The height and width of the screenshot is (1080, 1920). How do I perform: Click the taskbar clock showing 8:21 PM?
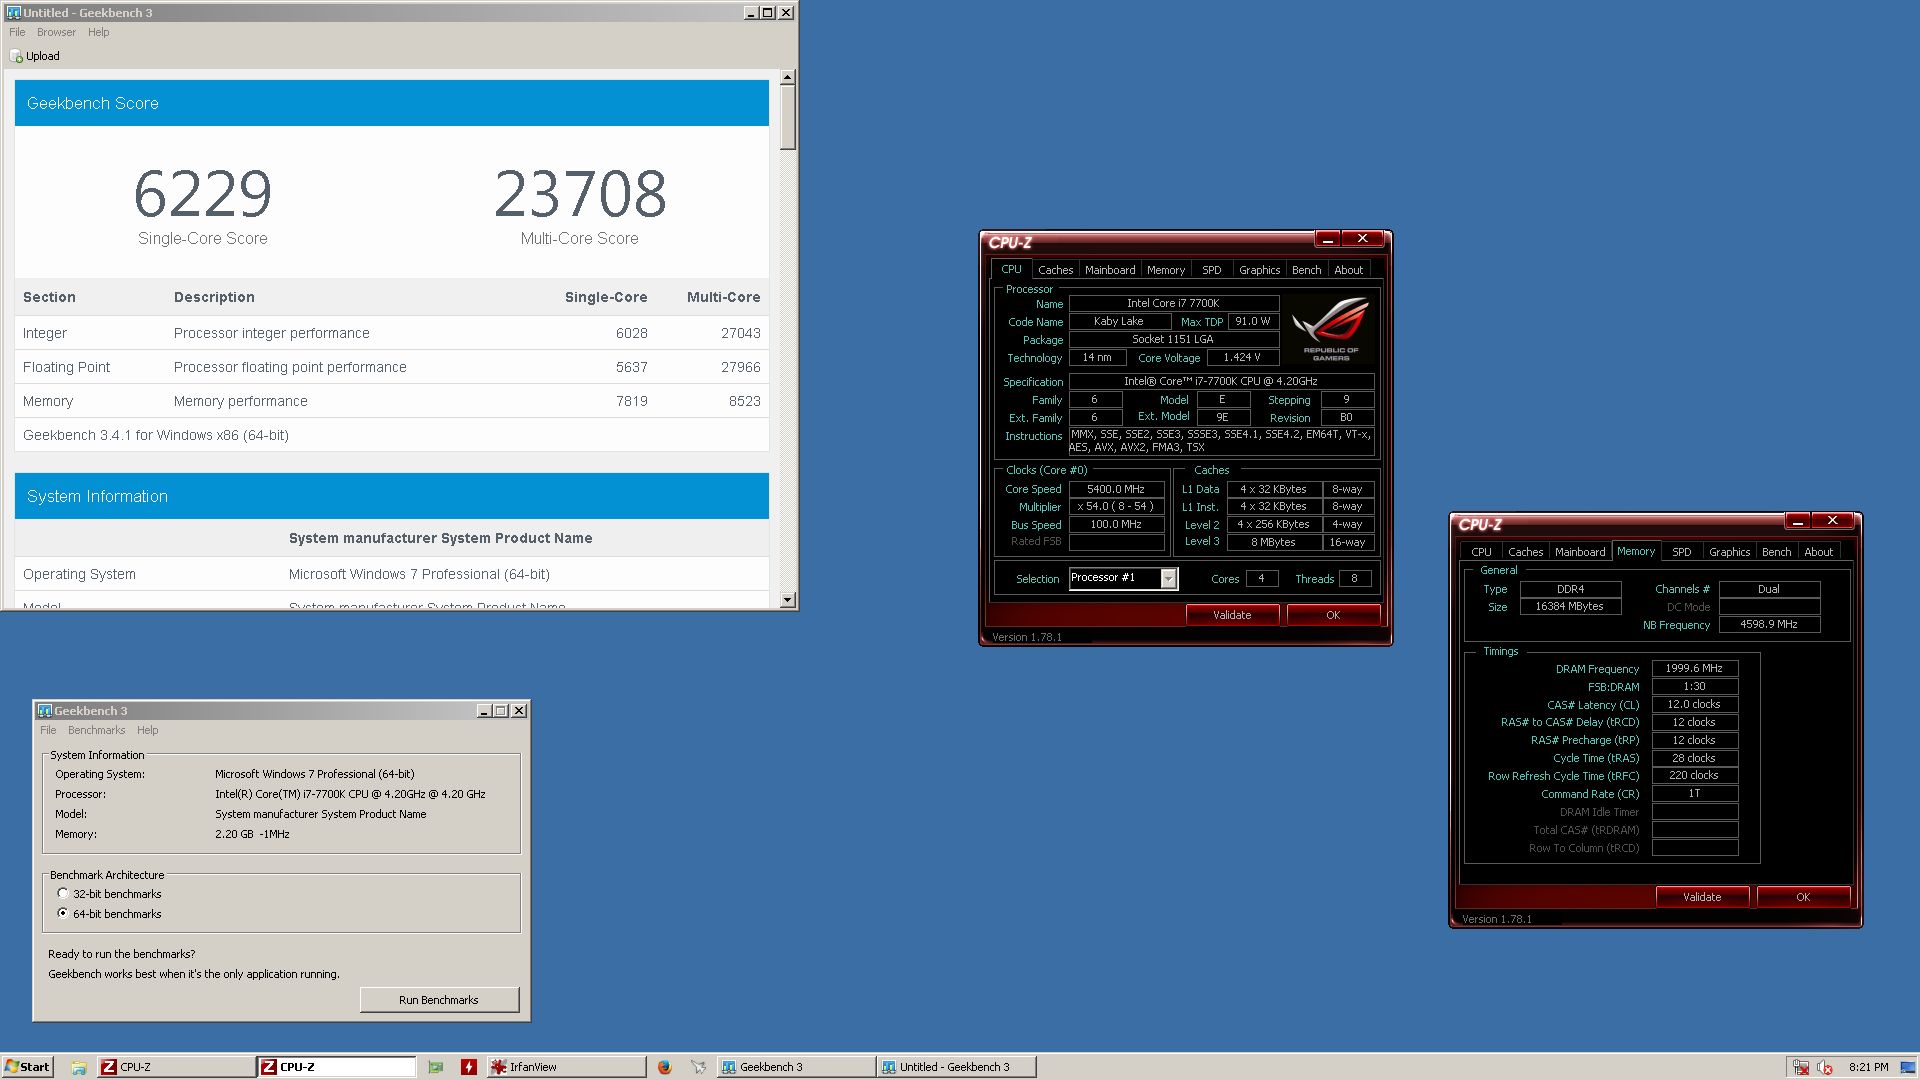click(1868, 1067)
